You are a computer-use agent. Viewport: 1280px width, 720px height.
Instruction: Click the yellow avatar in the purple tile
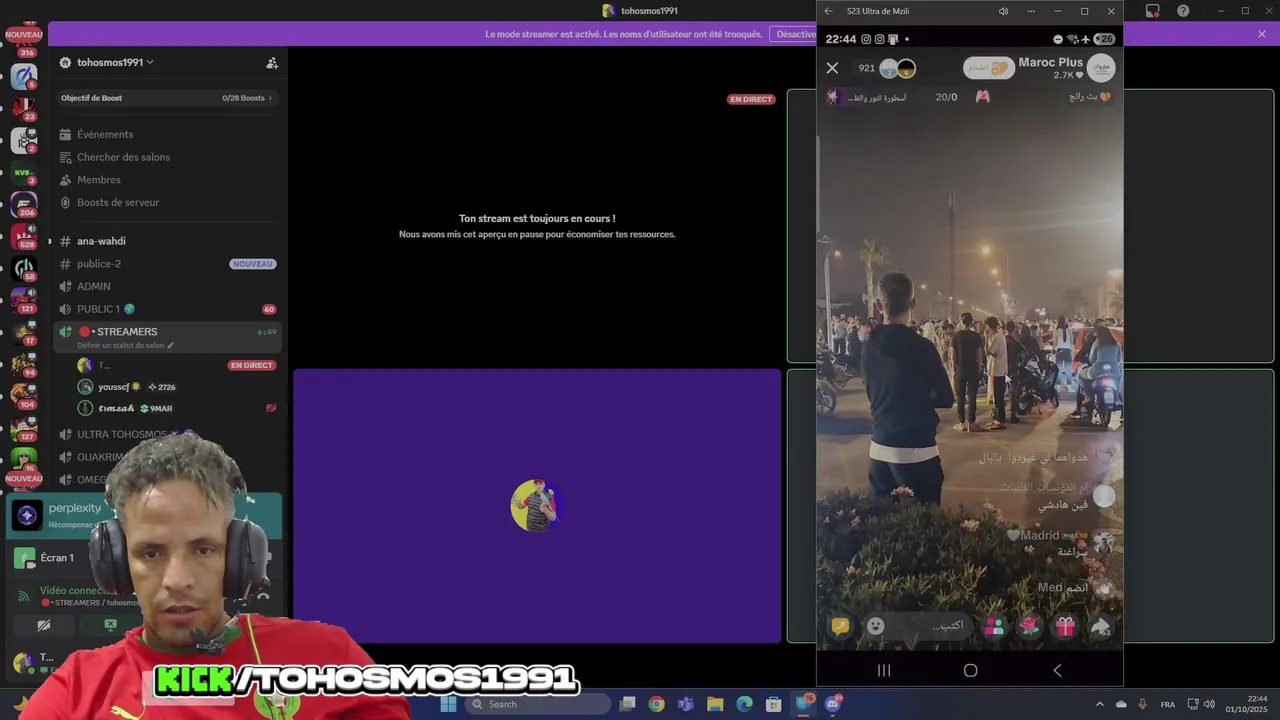tap(535, 505)
